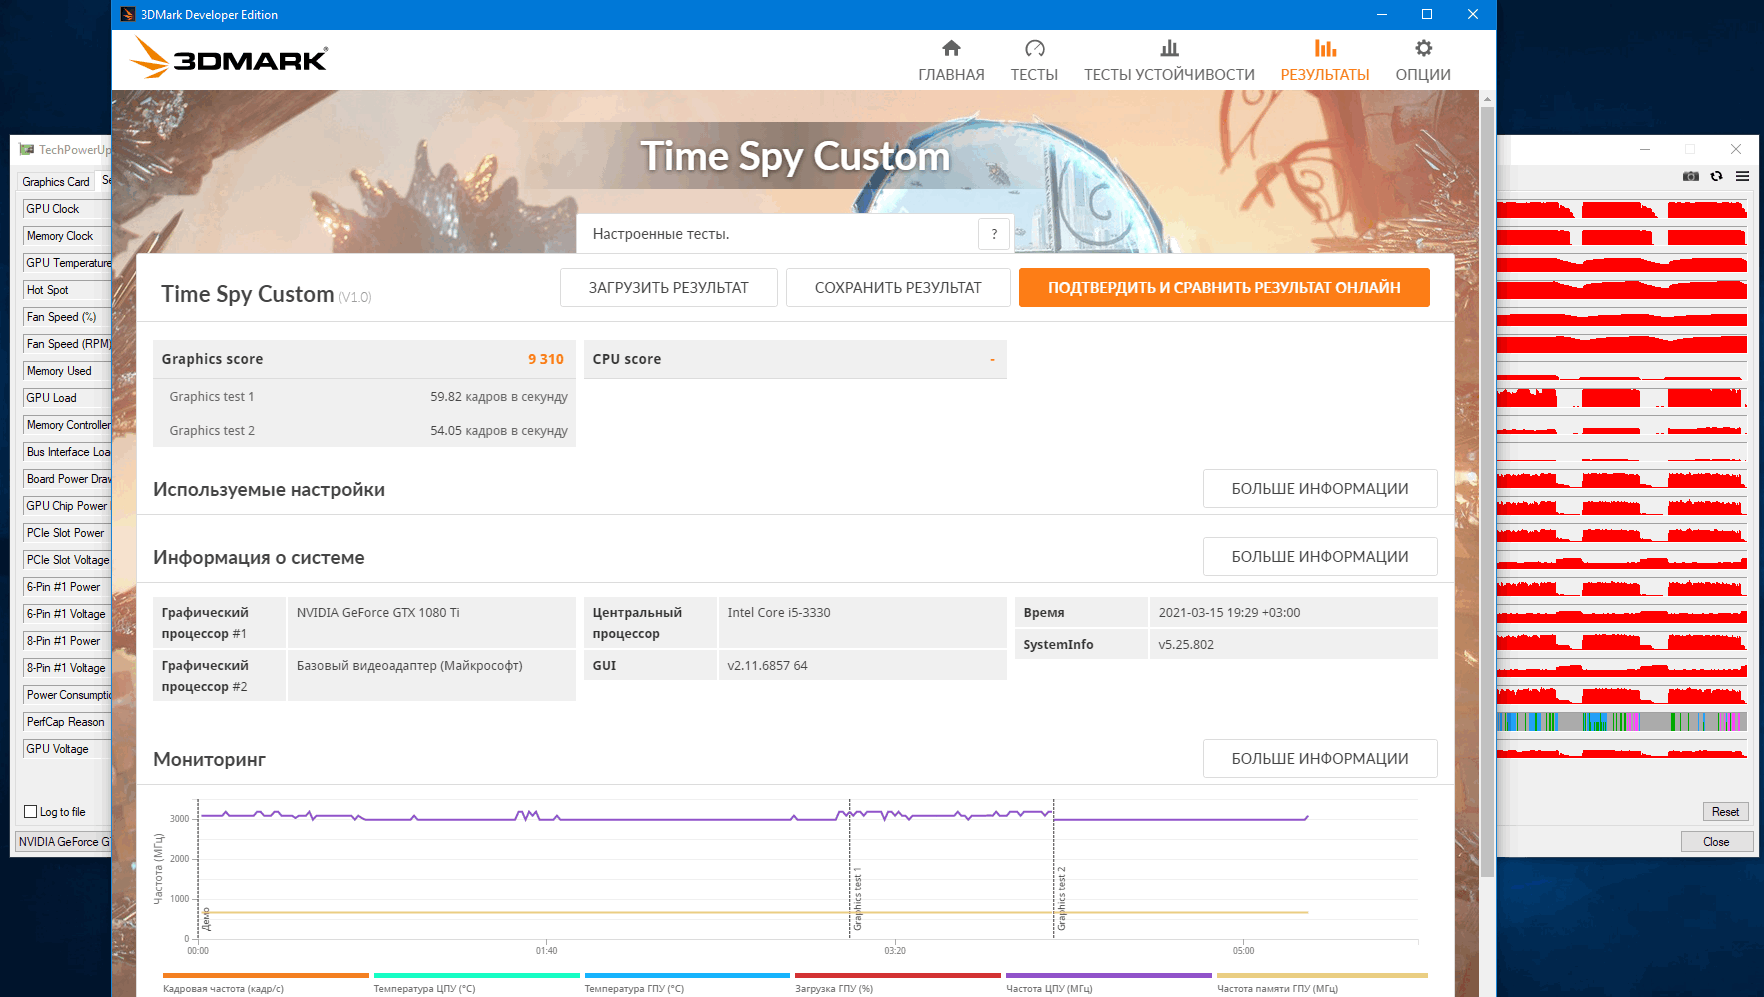Select the GPU Clock sensor row

click(66, 209)
